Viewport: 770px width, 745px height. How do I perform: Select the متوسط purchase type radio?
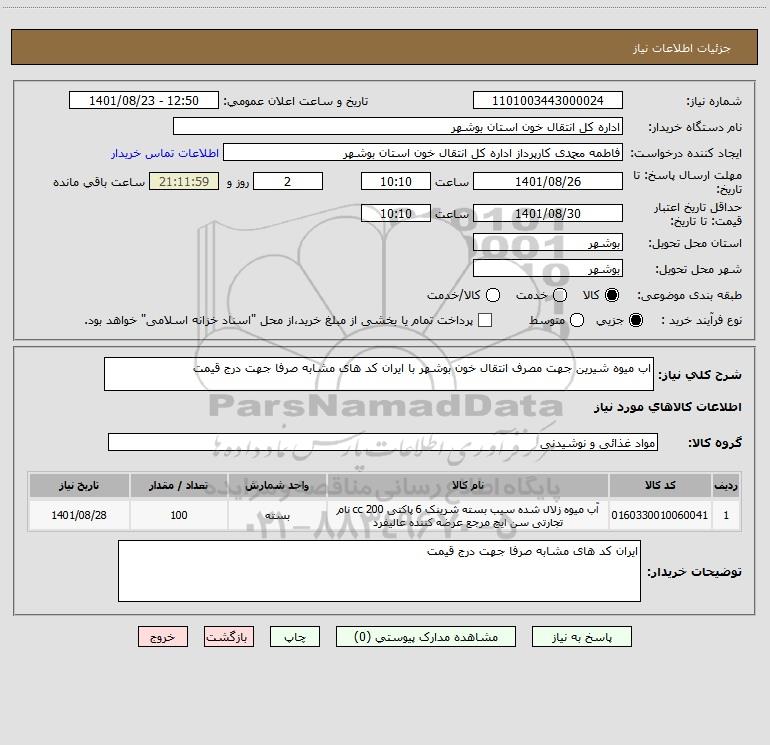[577, 320]
